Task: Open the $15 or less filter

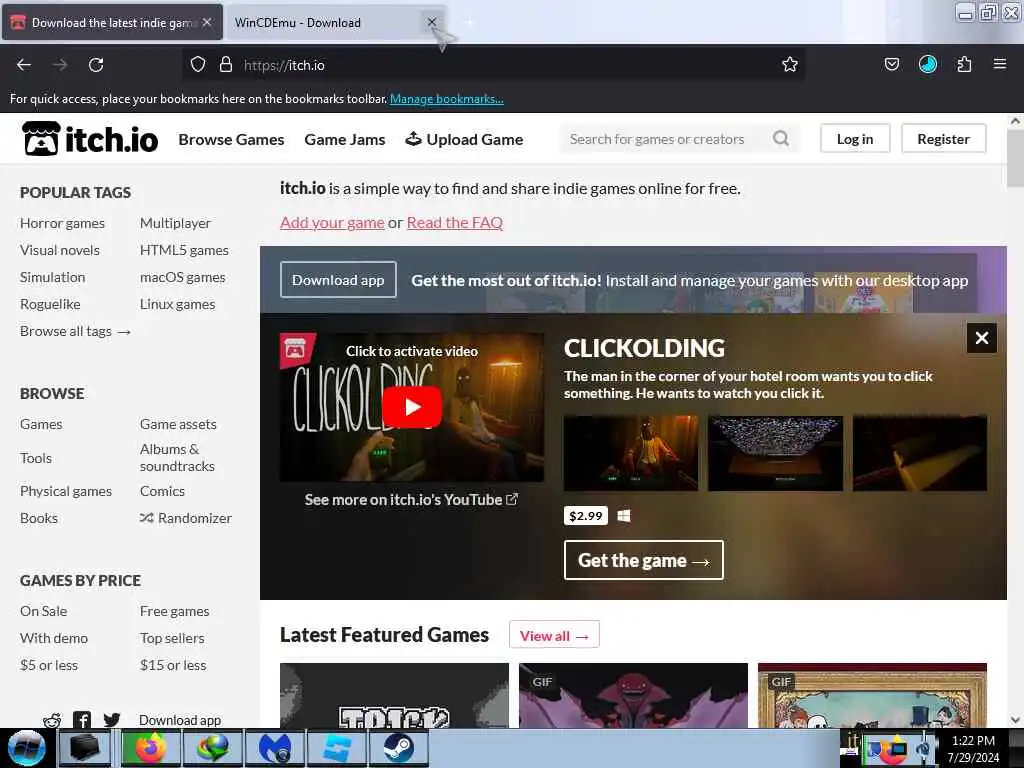Action: 172,665
